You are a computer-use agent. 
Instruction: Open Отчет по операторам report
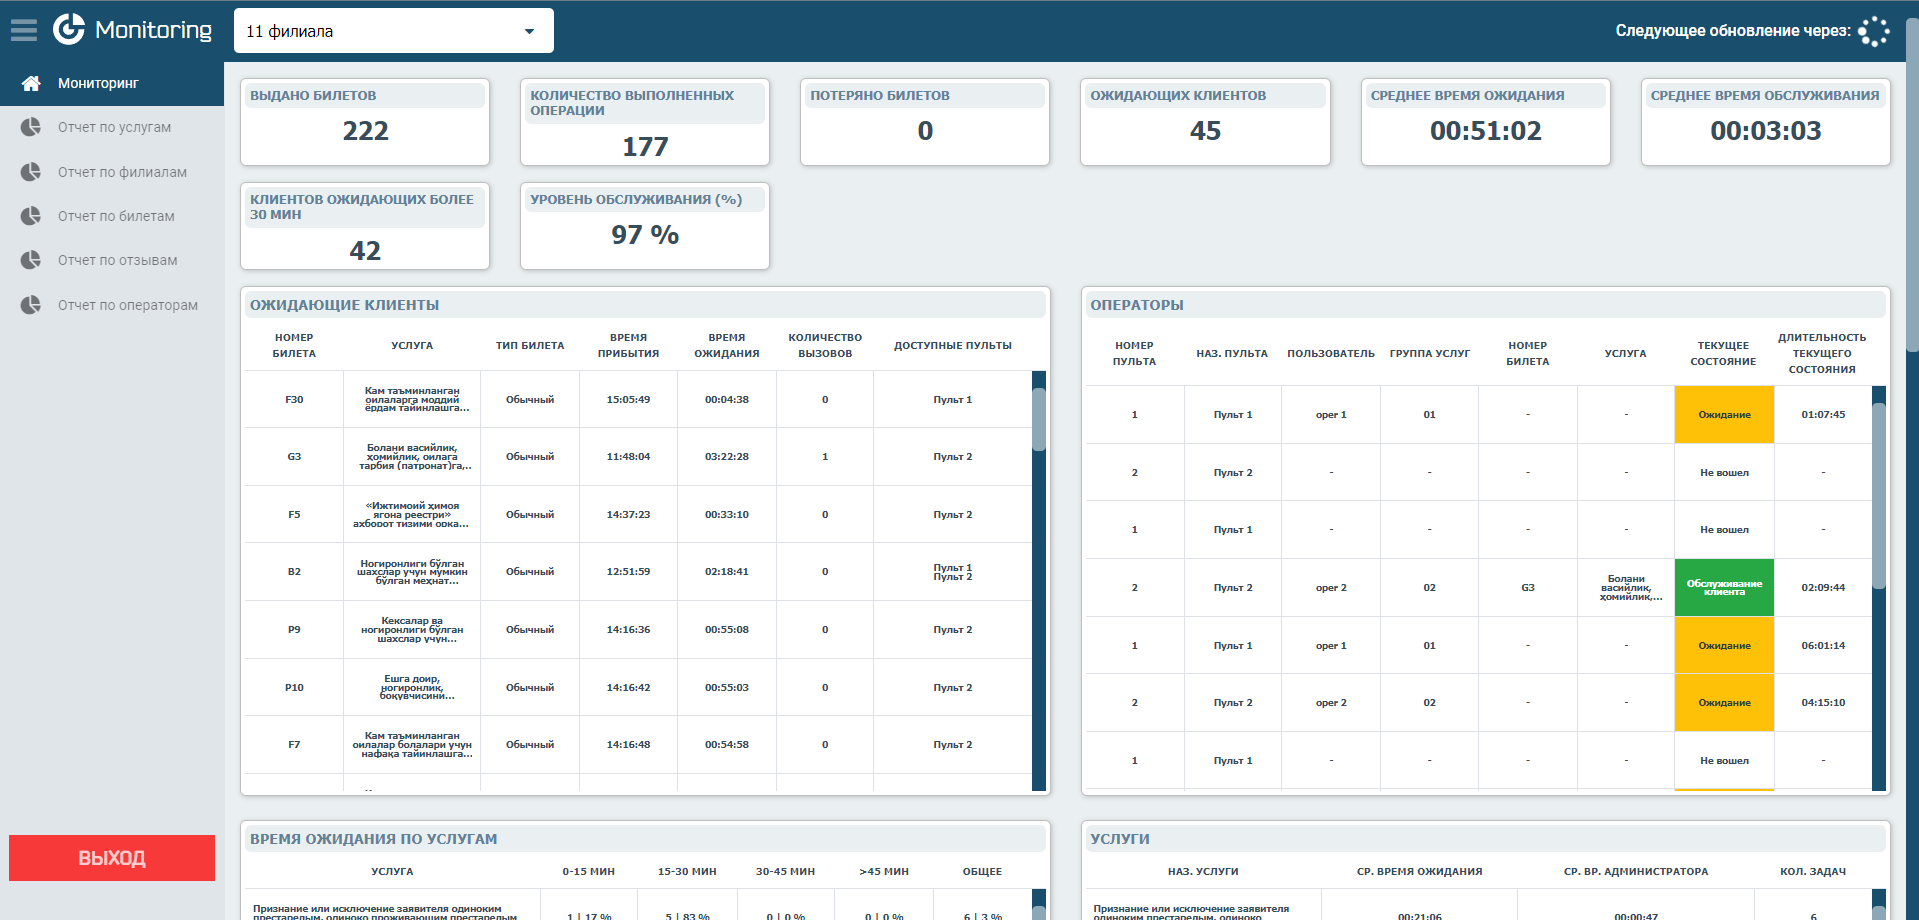[x=127, y=305]
